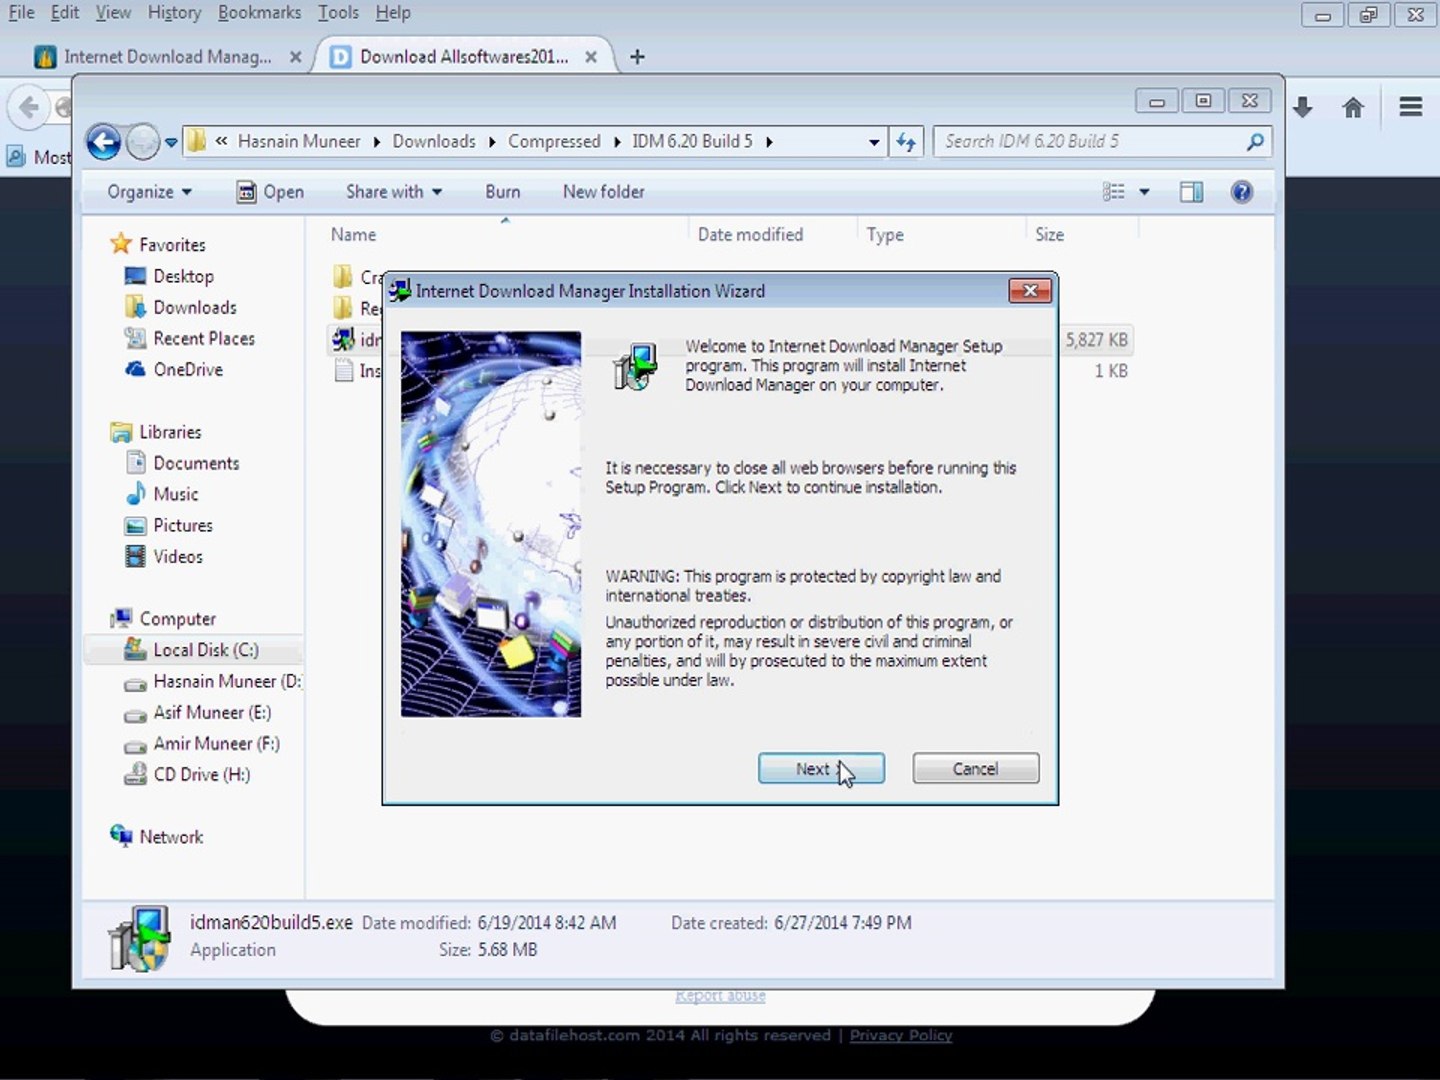Open the browser Bookmarks menu

click(259, 12)
